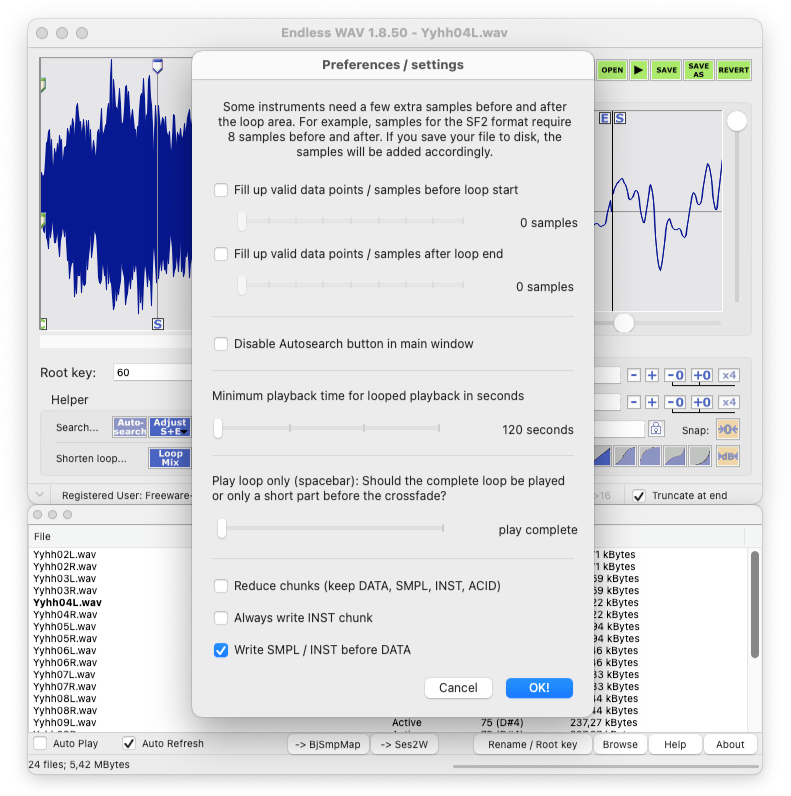
Task: Click the horizontal zoom slider knob under the loop view
Action: coord(624,323)
